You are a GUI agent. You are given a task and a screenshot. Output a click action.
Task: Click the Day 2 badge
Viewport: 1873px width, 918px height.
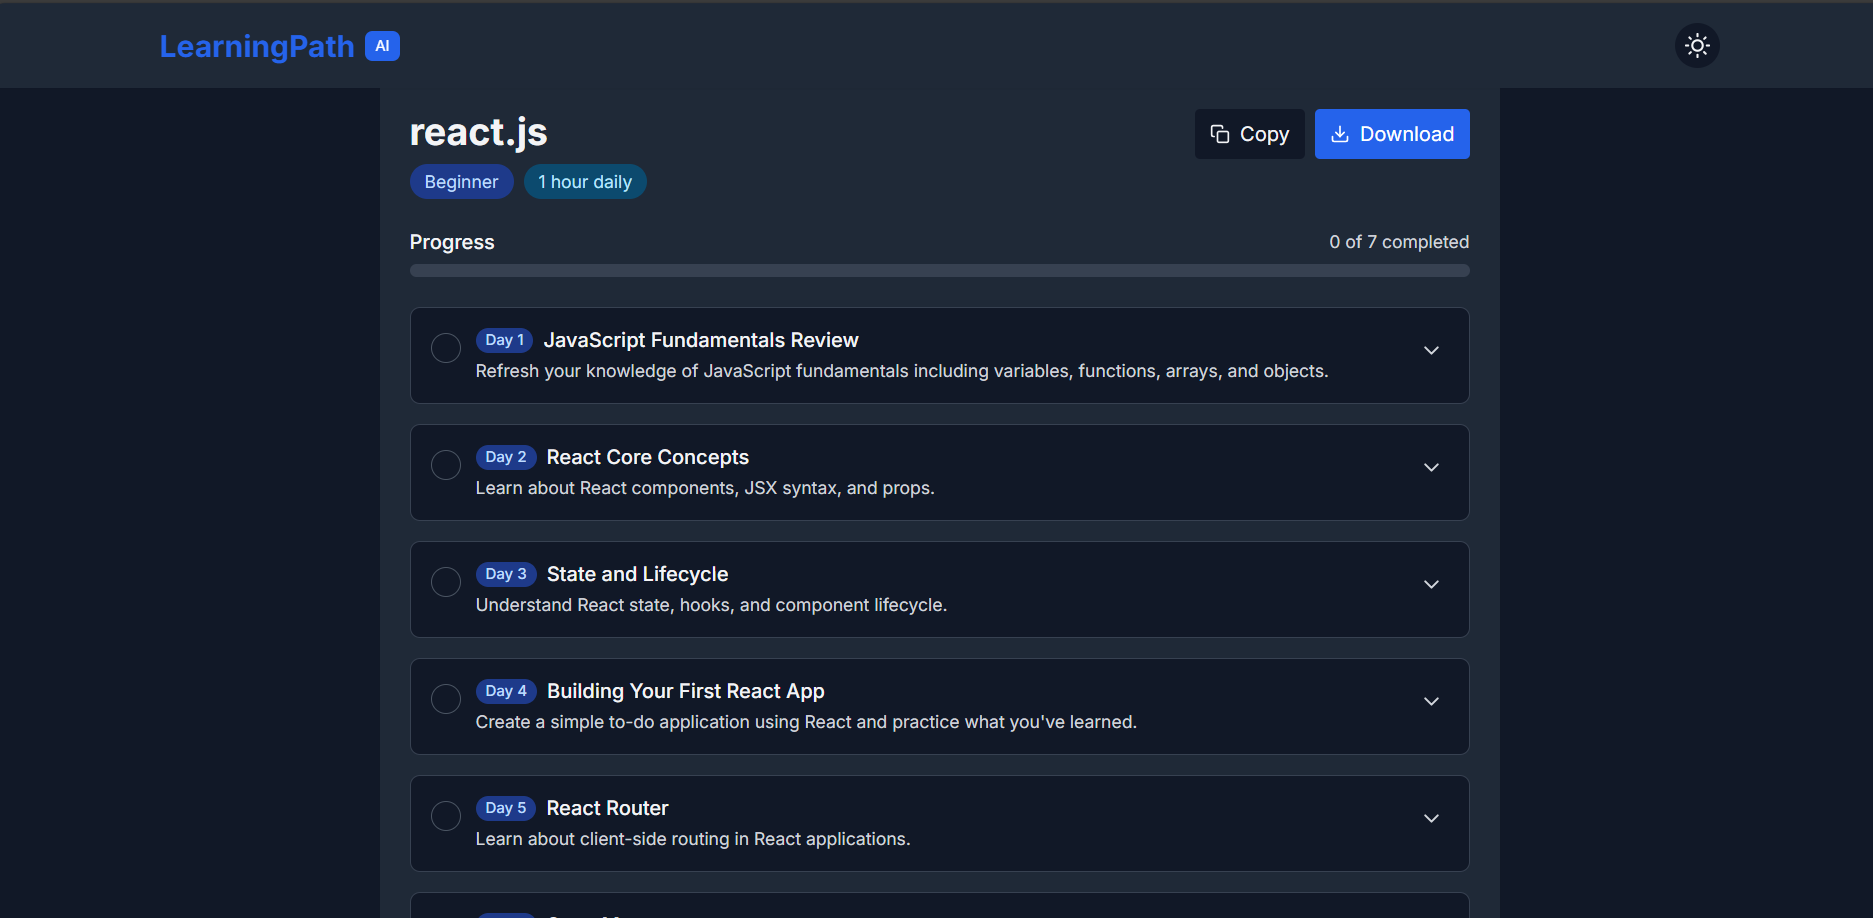coord(506,457)
